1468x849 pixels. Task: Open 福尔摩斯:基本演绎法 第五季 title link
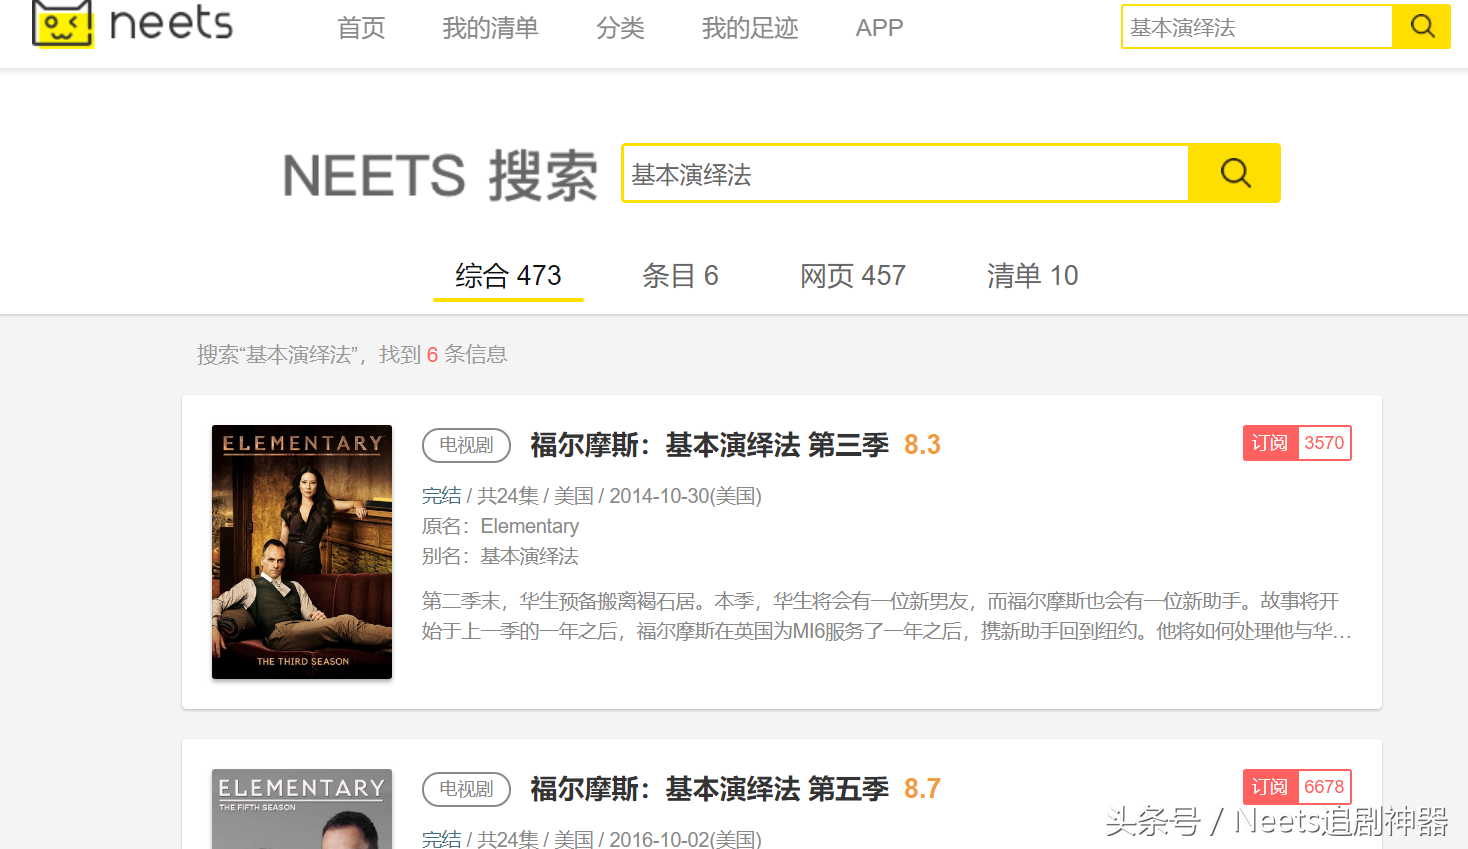[709, 789]
